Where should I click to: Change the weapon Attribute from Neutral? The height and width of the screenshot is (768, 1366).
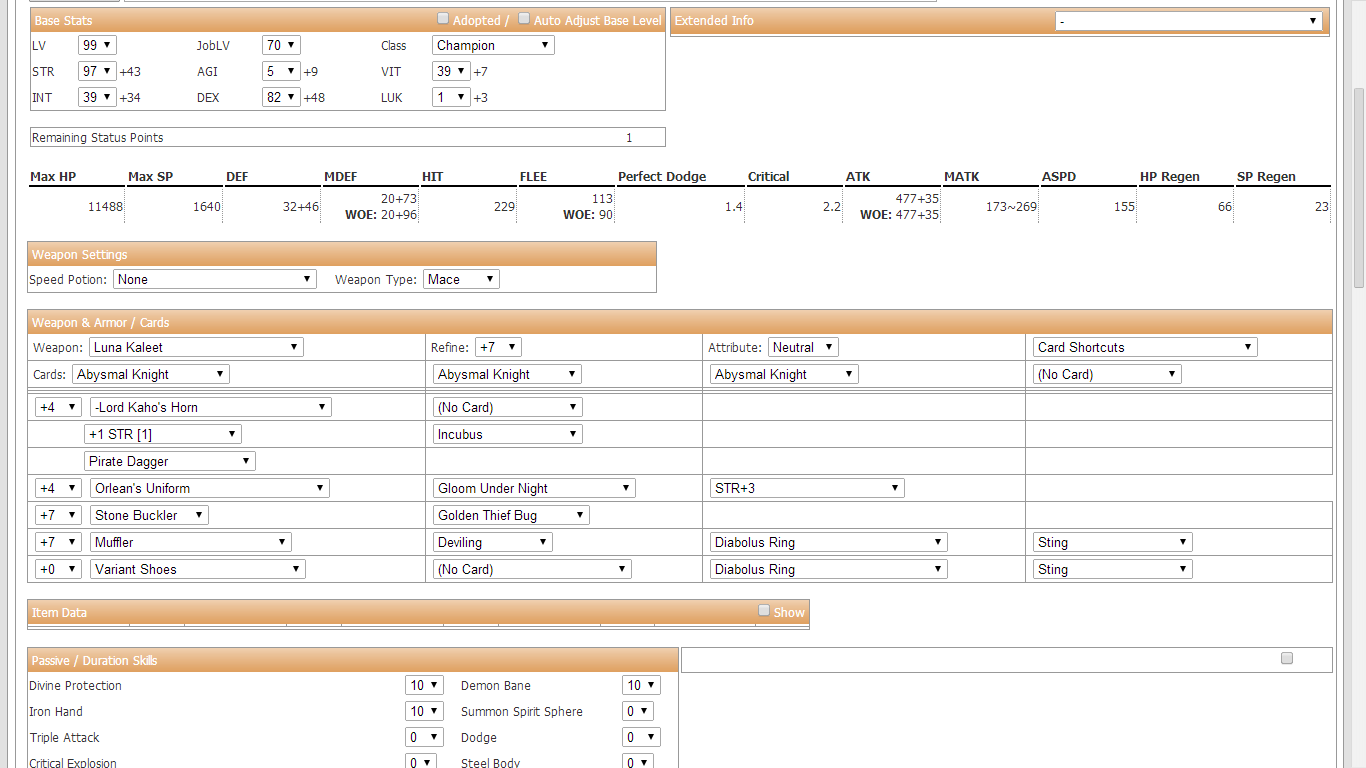coord(802,346)
